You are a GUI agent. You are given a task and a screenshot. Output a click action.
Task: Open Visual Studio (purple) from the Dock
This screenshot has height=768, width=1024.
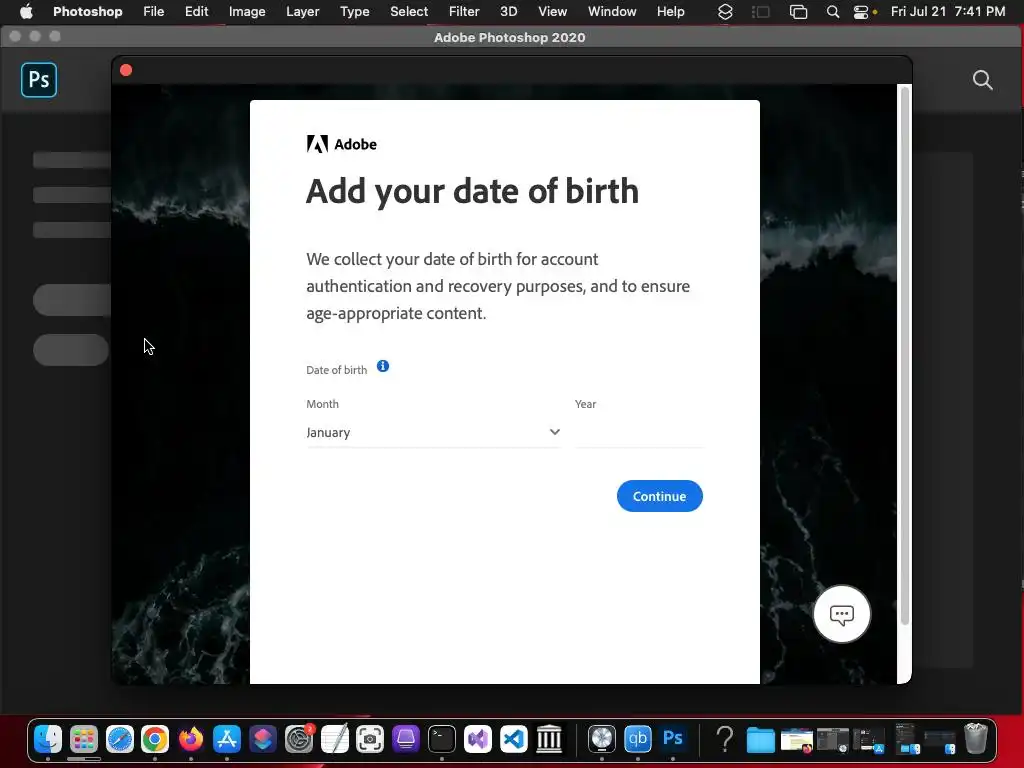click(x=477, y=739)
